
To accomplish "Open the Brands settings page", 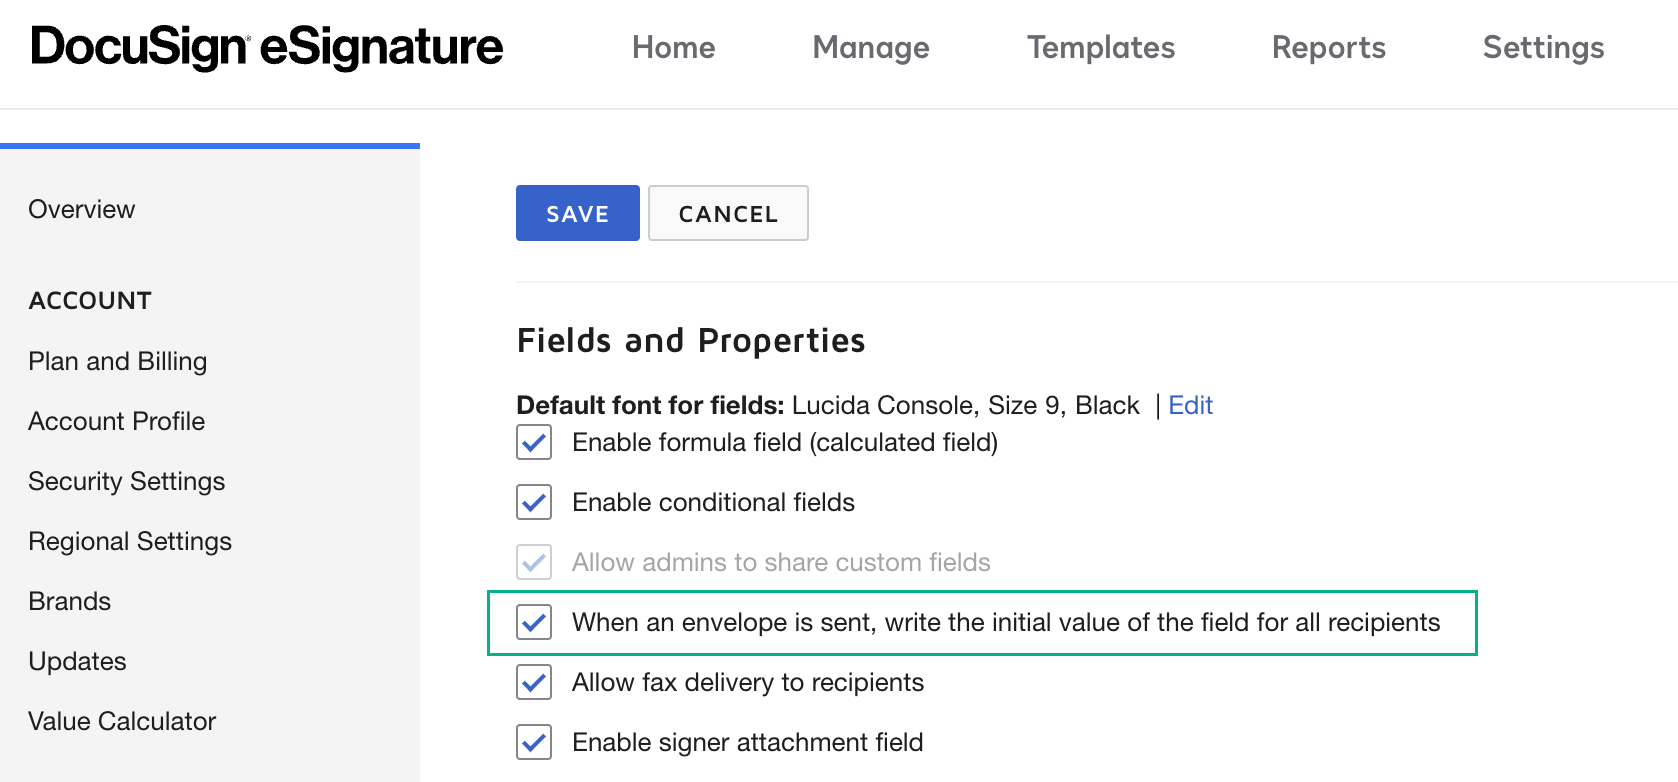I will 69,601.
